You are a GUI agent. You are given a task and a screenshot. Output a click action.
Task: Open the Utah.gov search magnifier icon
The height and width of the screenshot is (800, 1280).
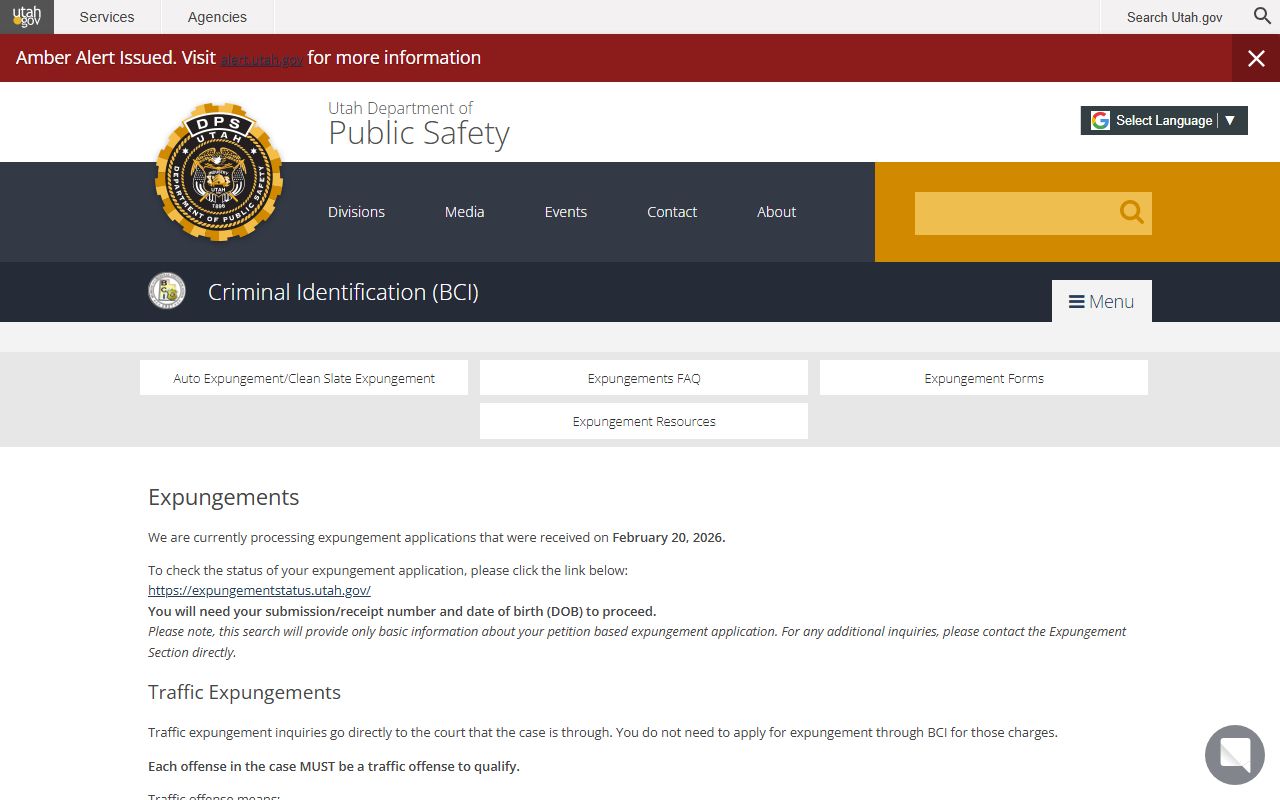[1262, 16]
